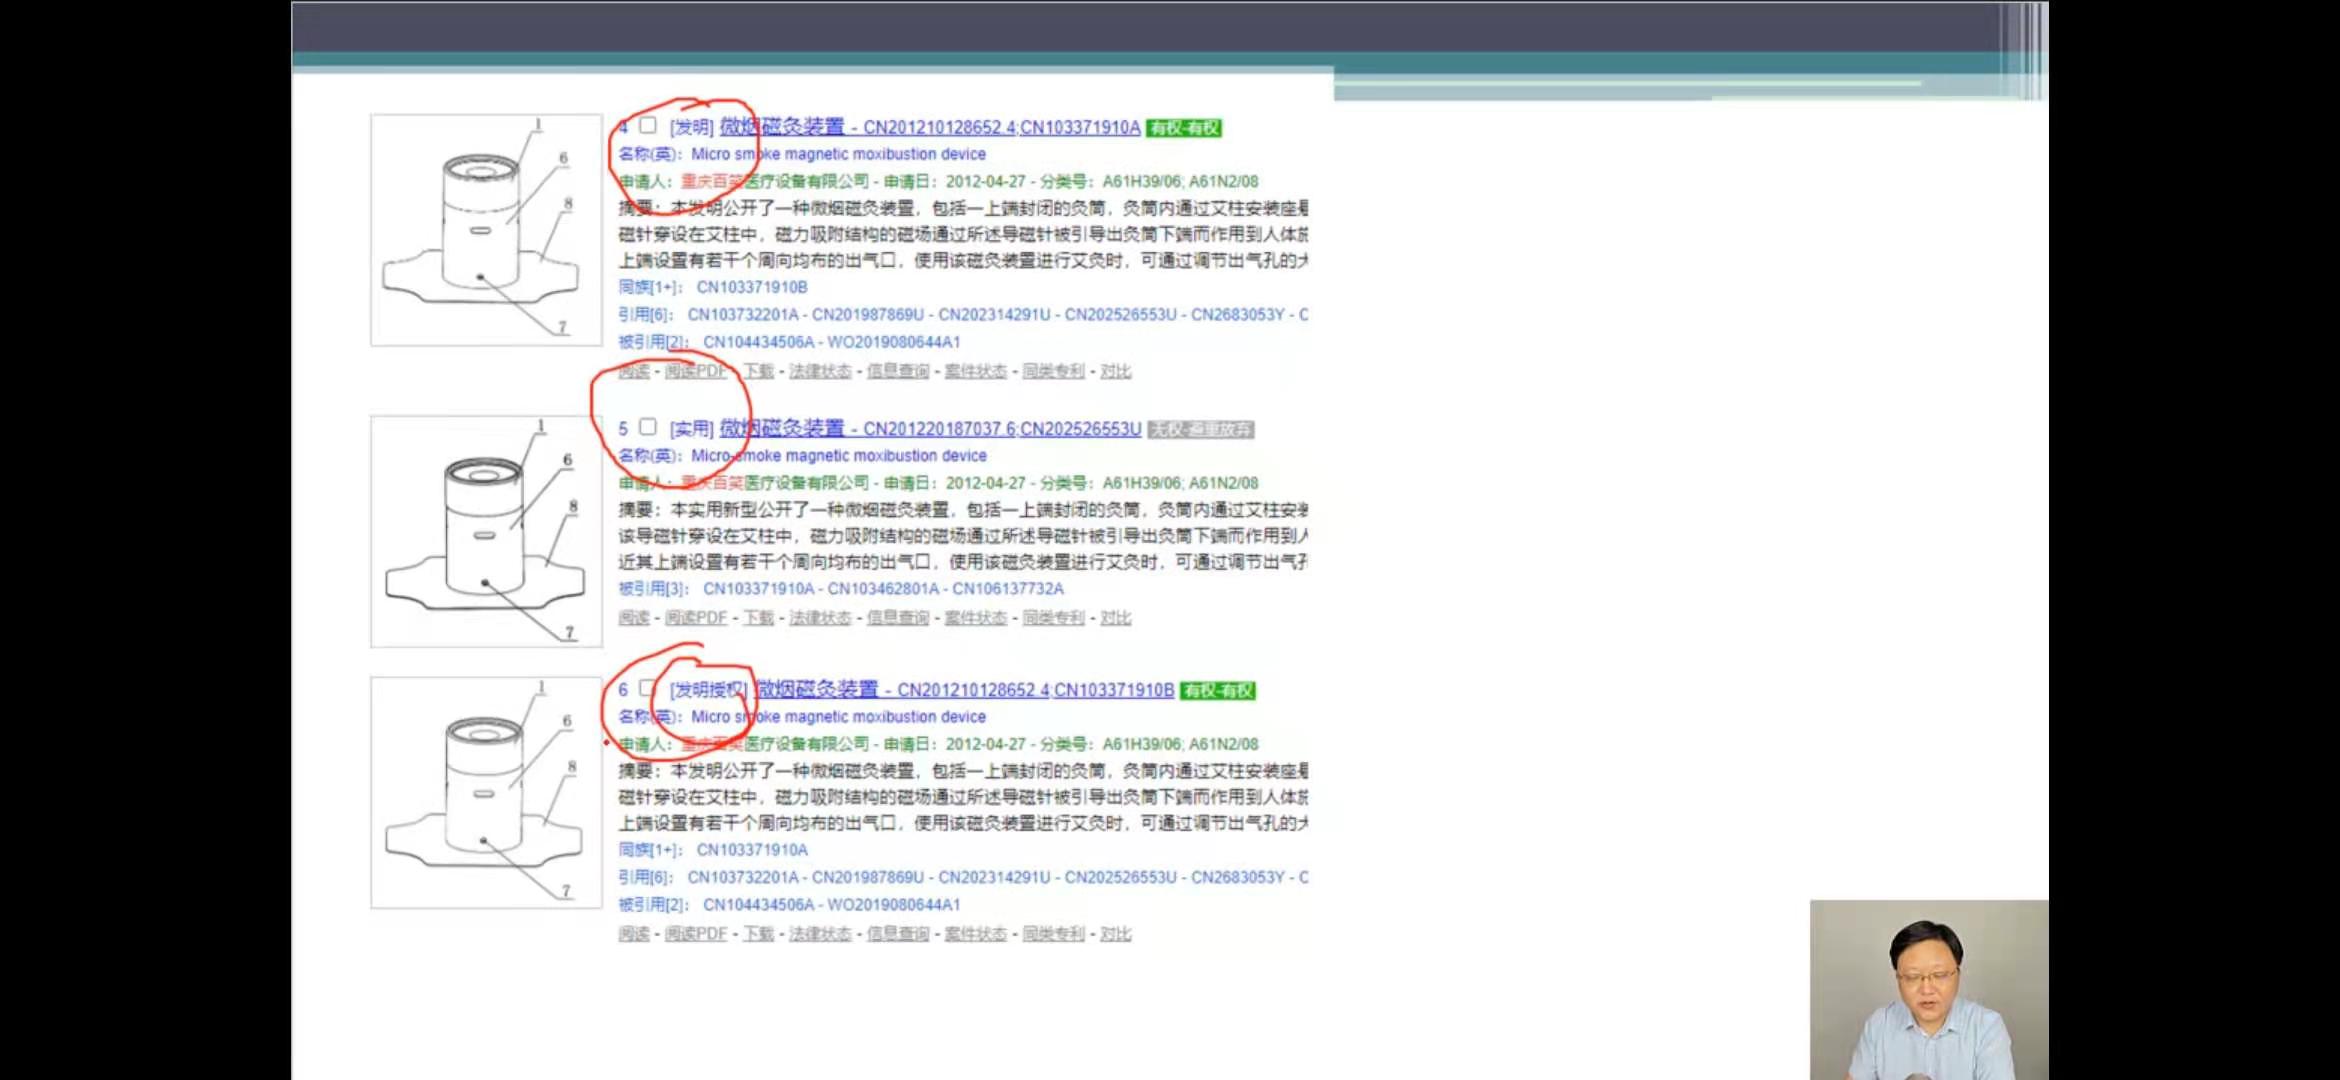The image size is (2340, 1080).
Task: Open title link ending CN103371910A
Action: click(x=930, y=127)
